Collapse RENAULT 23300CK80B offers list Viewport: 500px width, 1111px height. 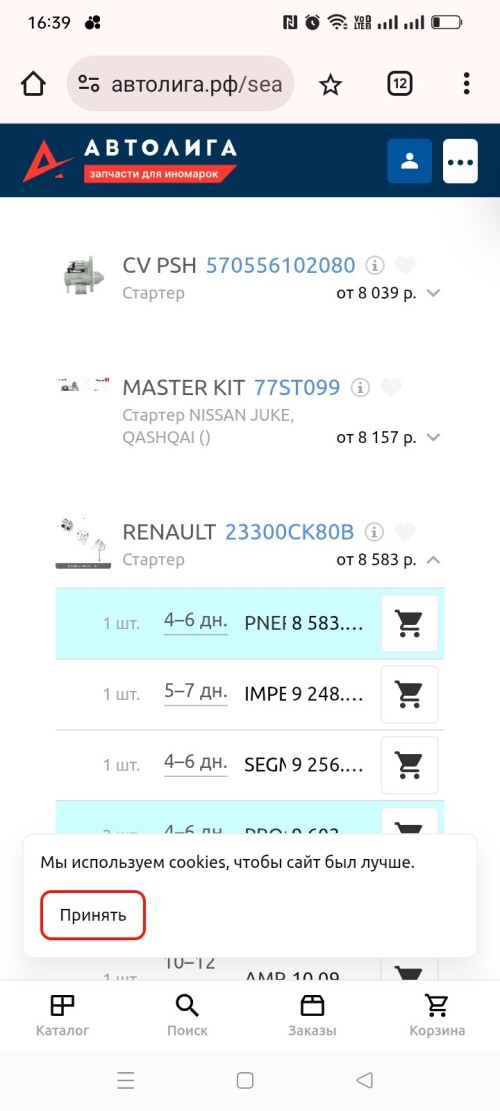coord(434,560)
